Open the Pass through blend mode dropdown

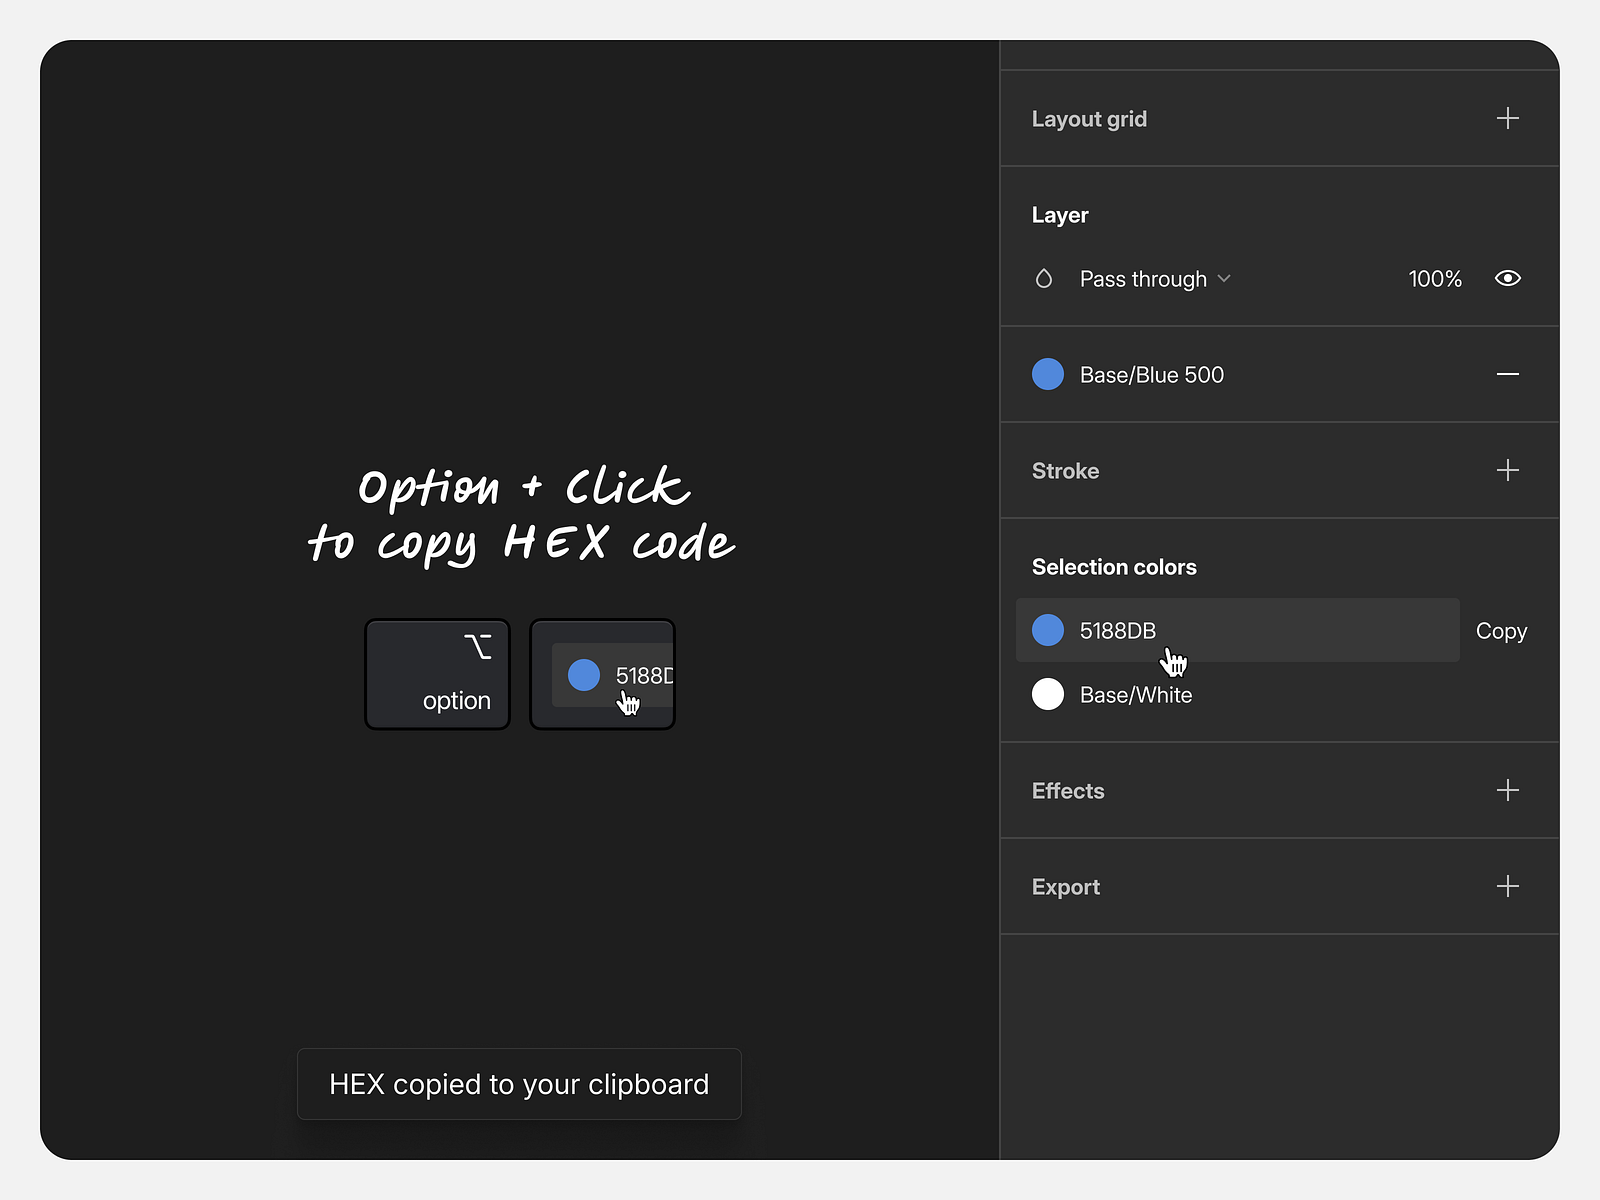[1155, 279]
